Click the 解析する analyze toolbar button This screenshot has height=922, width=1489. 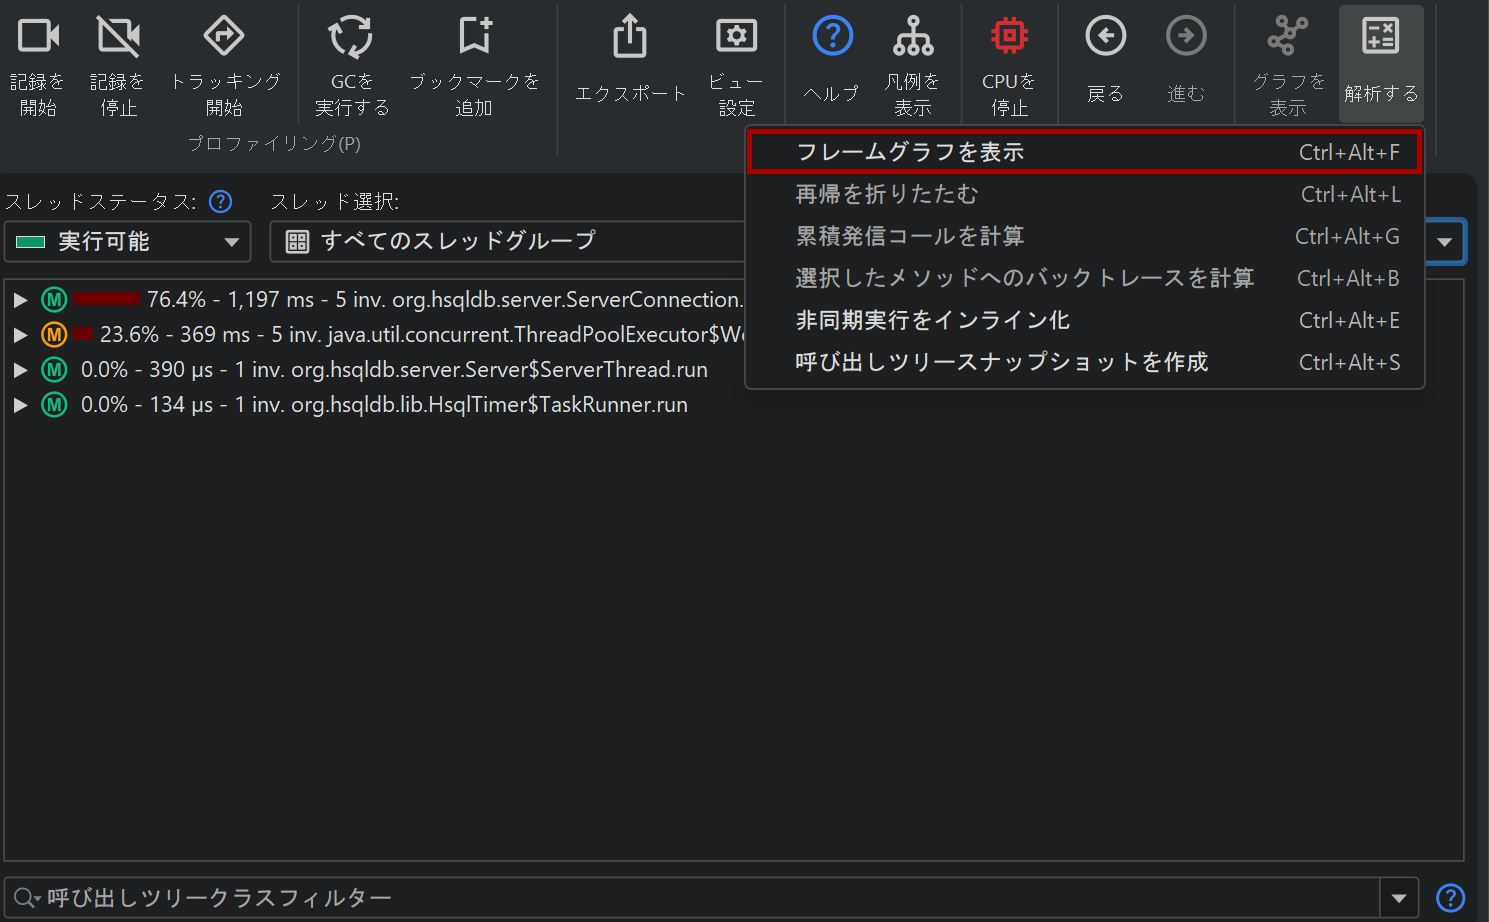[x=1380, y=62]
